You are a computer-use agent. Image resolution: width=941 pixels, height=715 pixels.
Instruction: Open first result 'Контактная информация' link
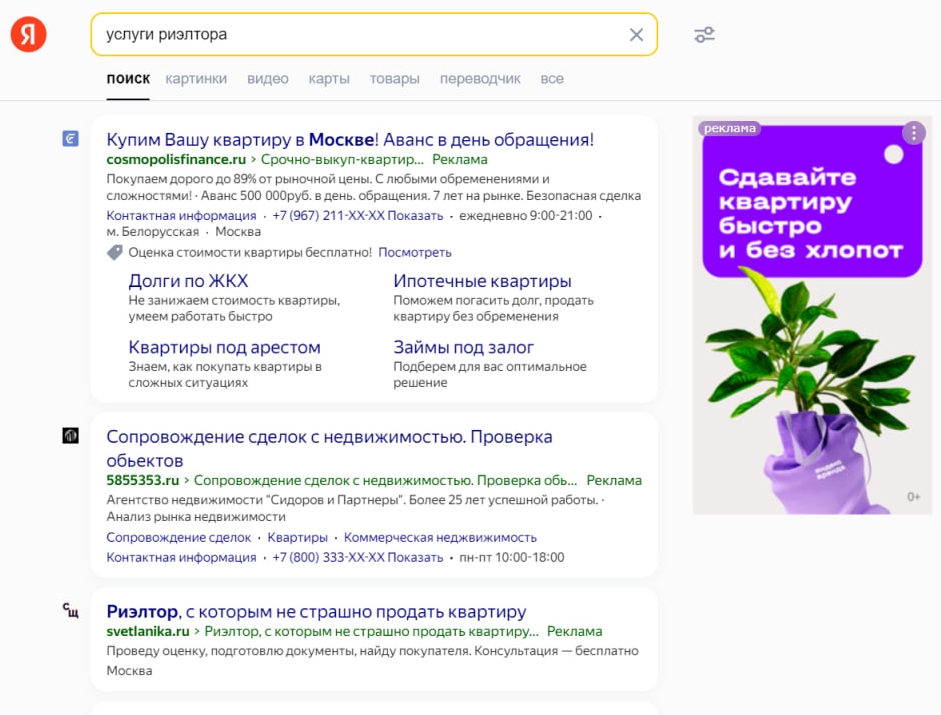pos(181,216)
